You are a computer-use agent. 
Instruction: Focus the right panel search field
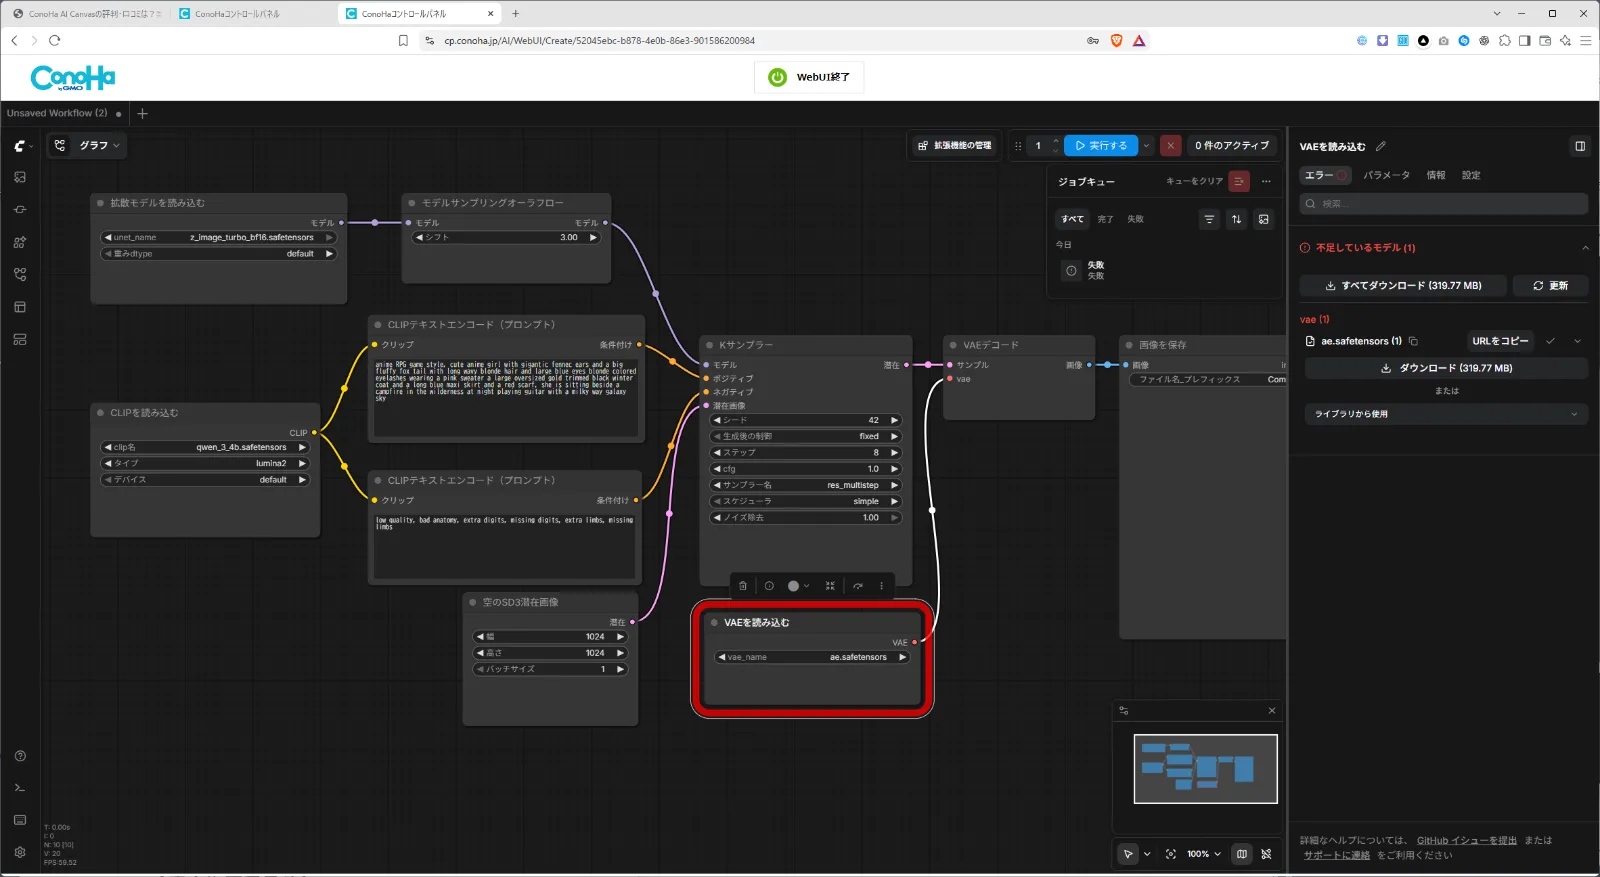[x=1444, y=204]
